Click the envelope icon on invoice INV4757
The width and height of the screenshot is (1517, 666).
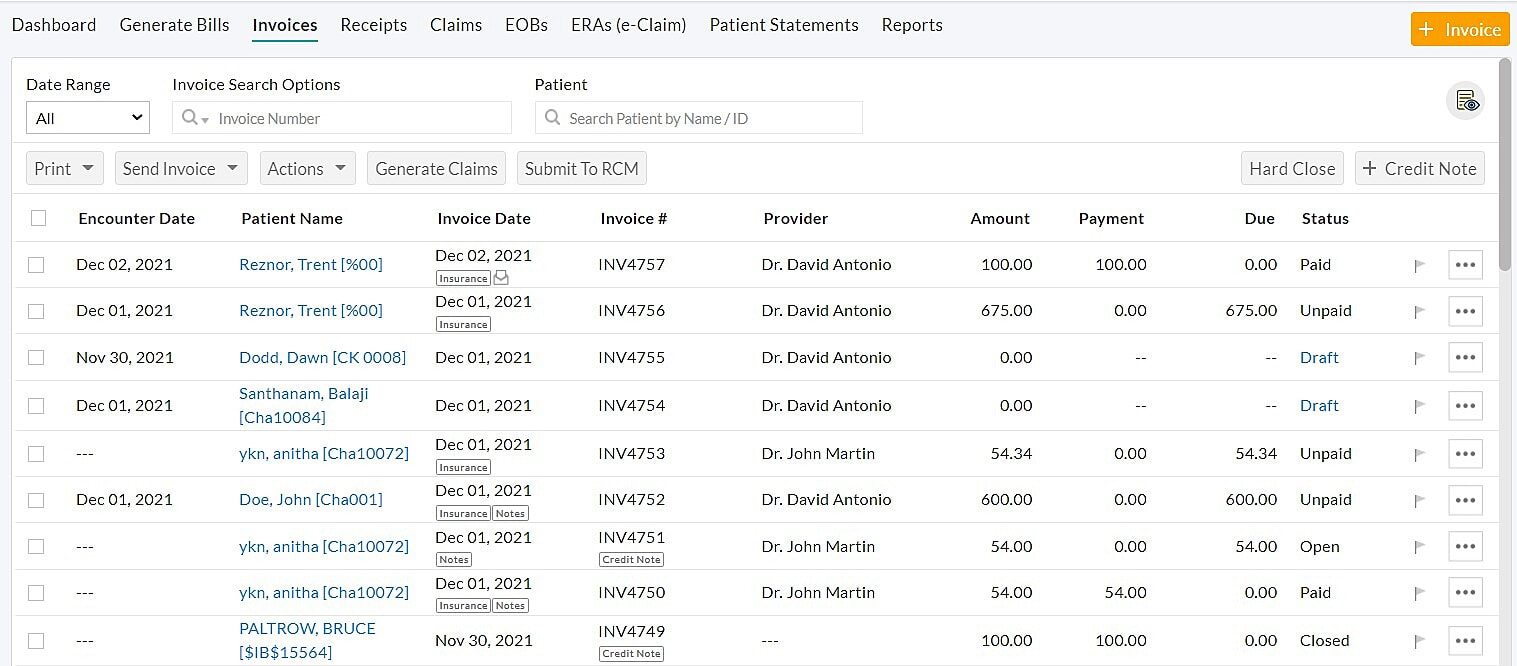501,278
